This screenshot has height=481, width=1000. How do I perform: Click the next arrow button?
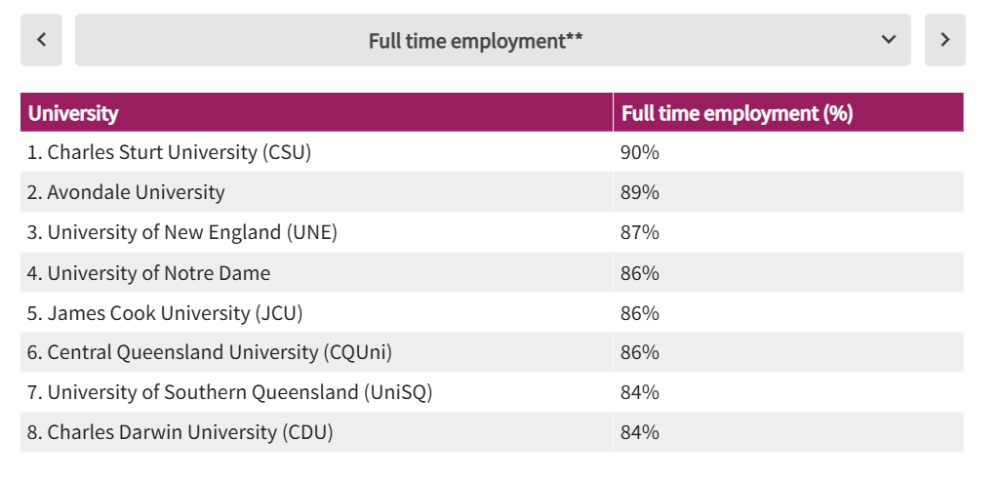(945, 40)
